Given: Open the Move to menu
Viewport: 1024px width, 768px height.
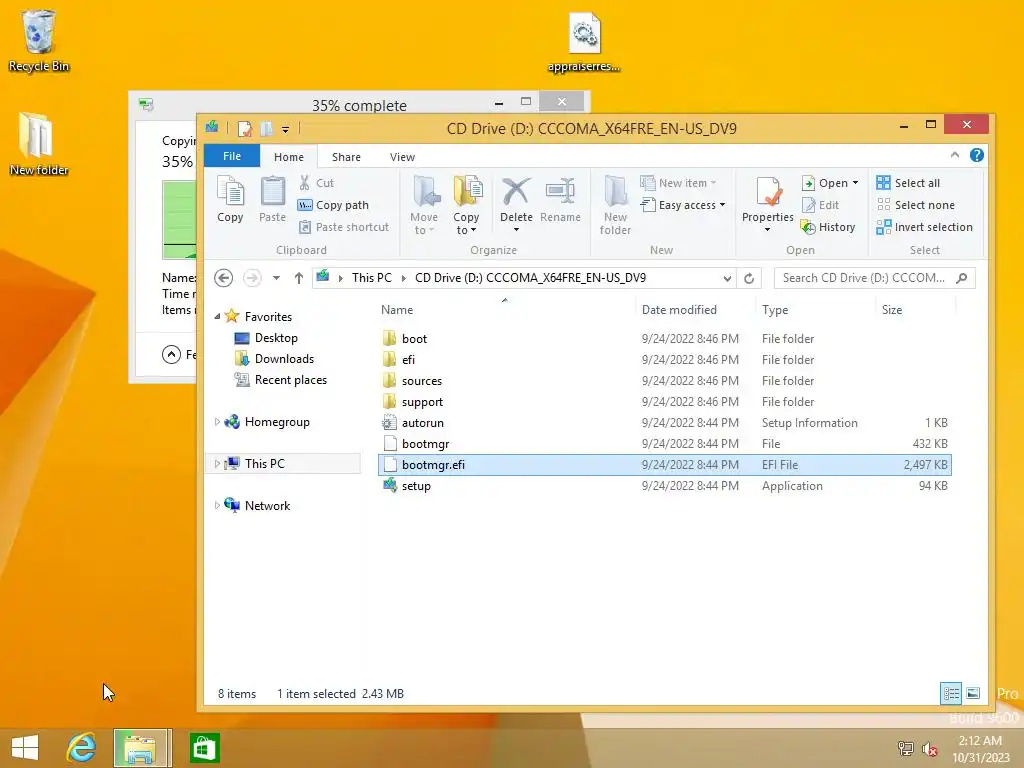Looking at the screenshot, I should (x=424, y=206).
